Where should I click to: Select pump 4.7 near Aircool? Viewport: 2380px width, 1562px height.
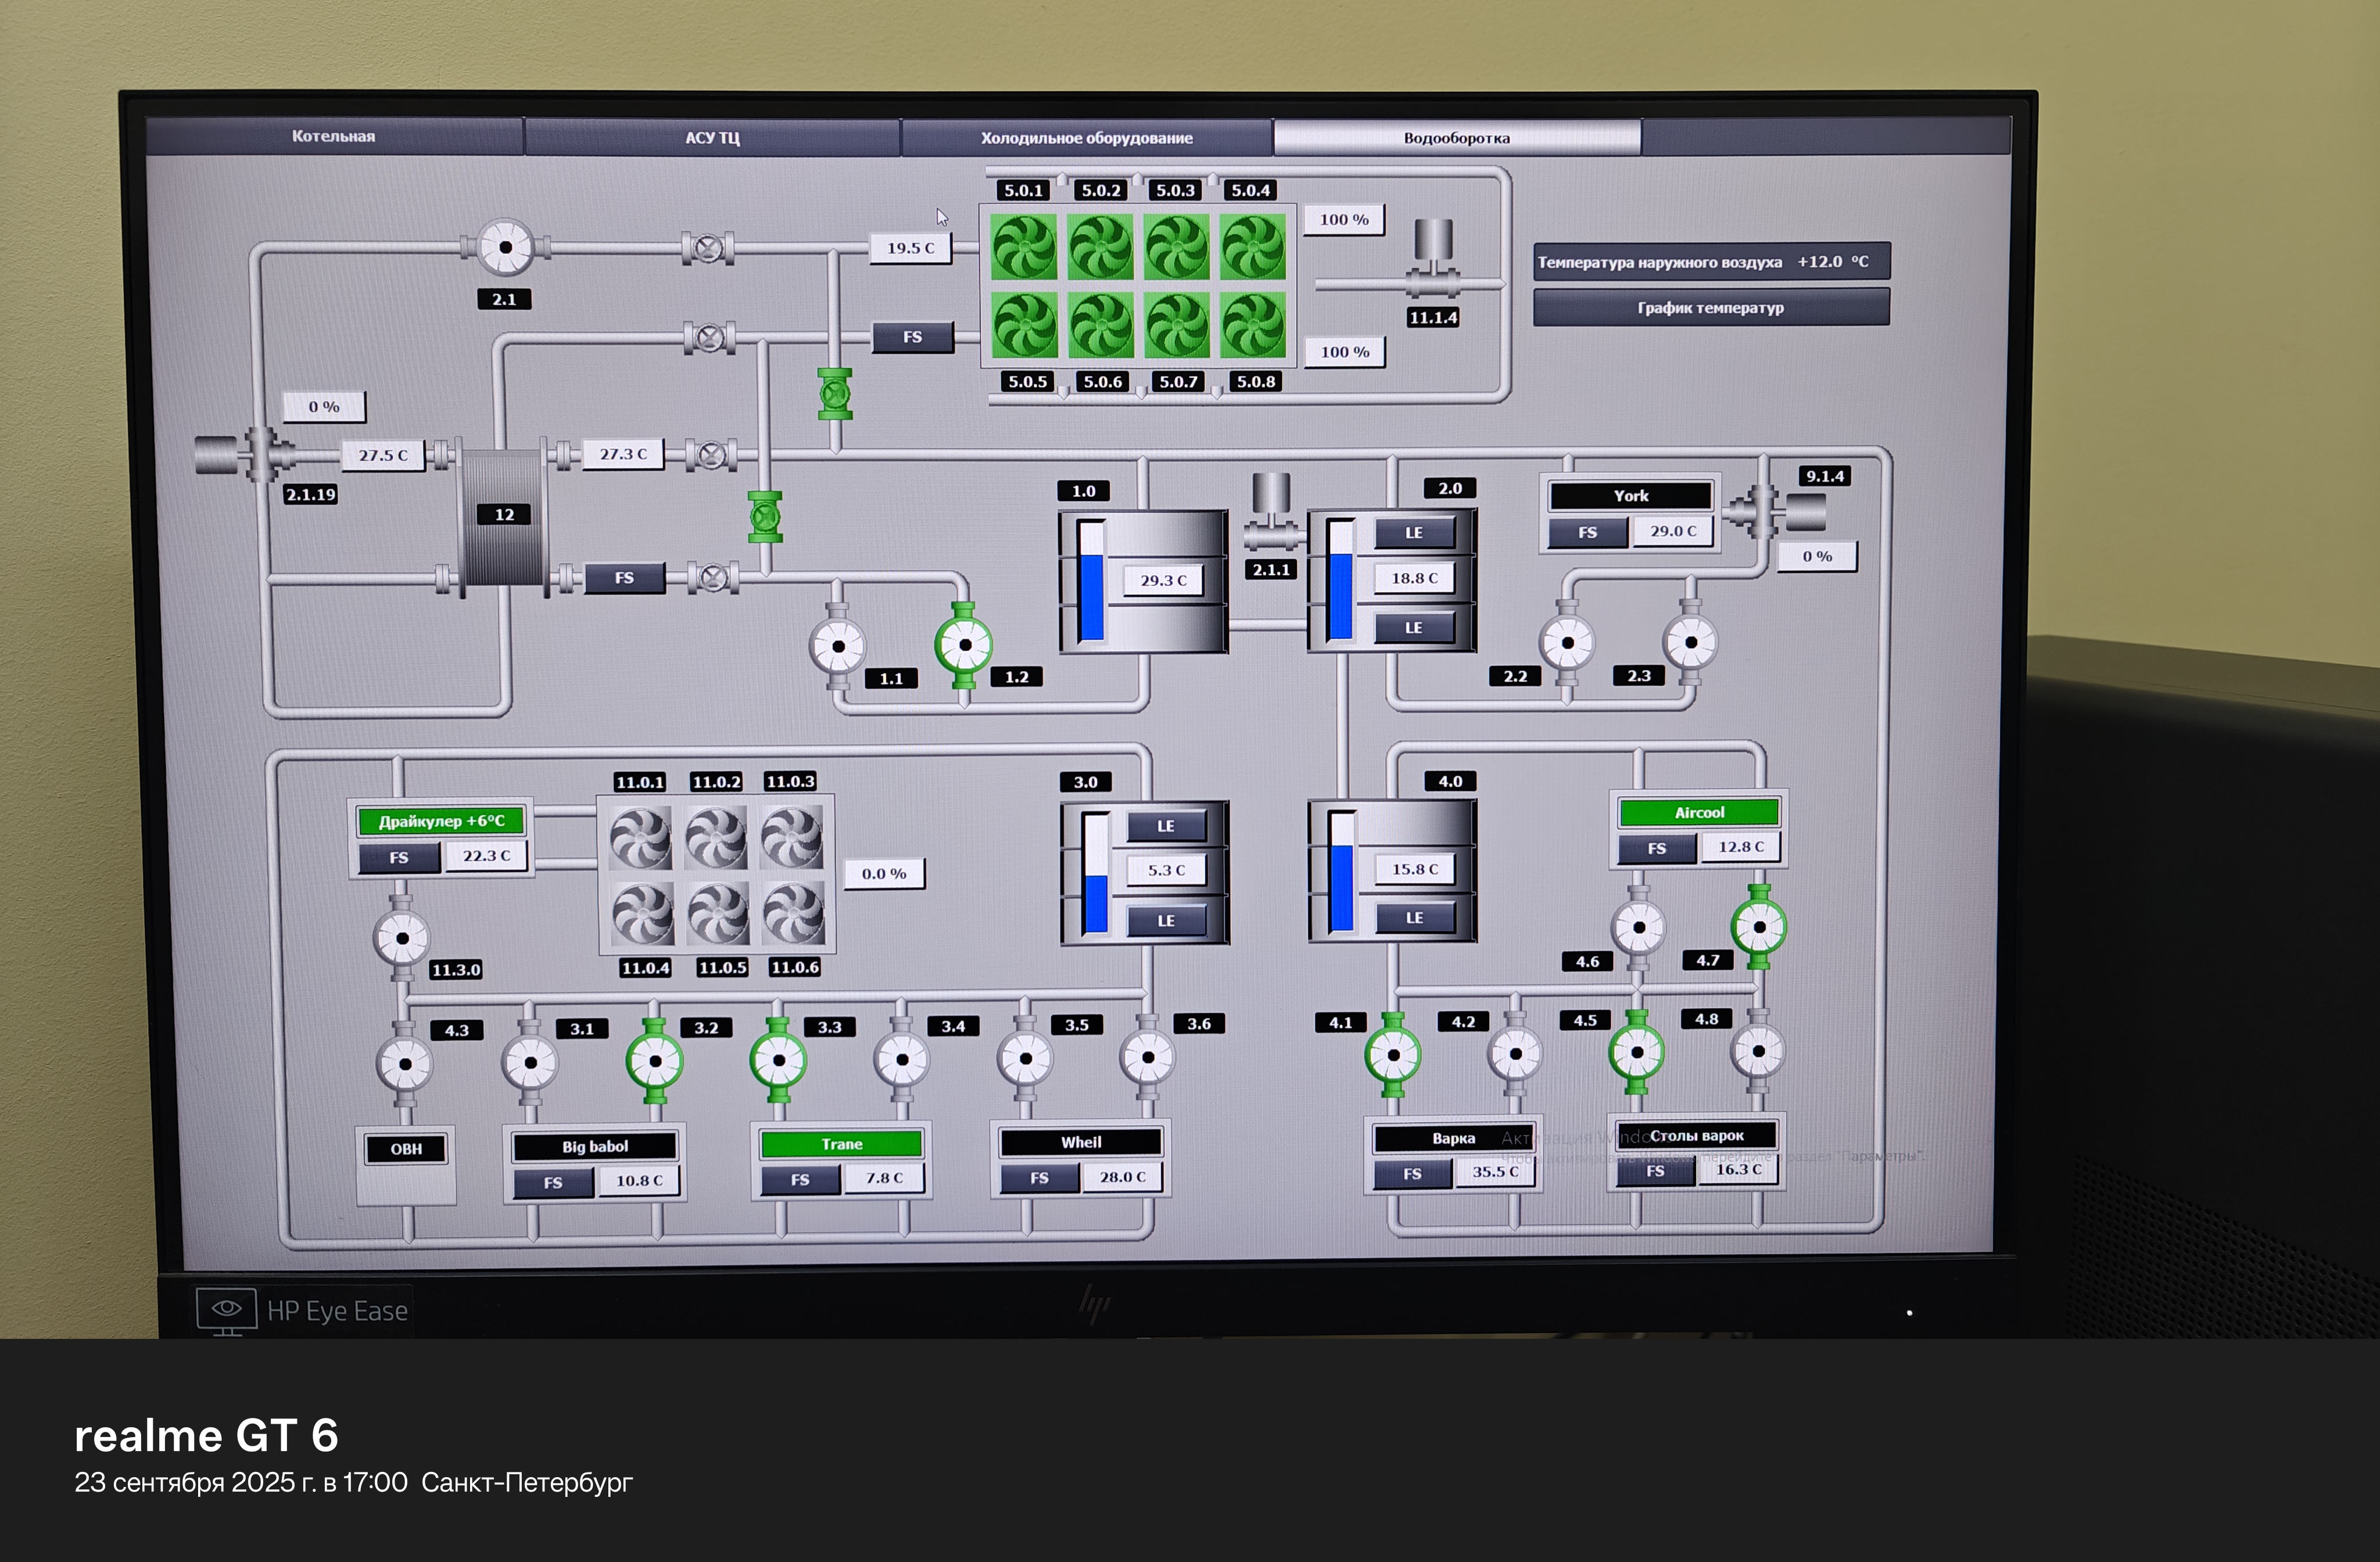[x=1759, y=927]
